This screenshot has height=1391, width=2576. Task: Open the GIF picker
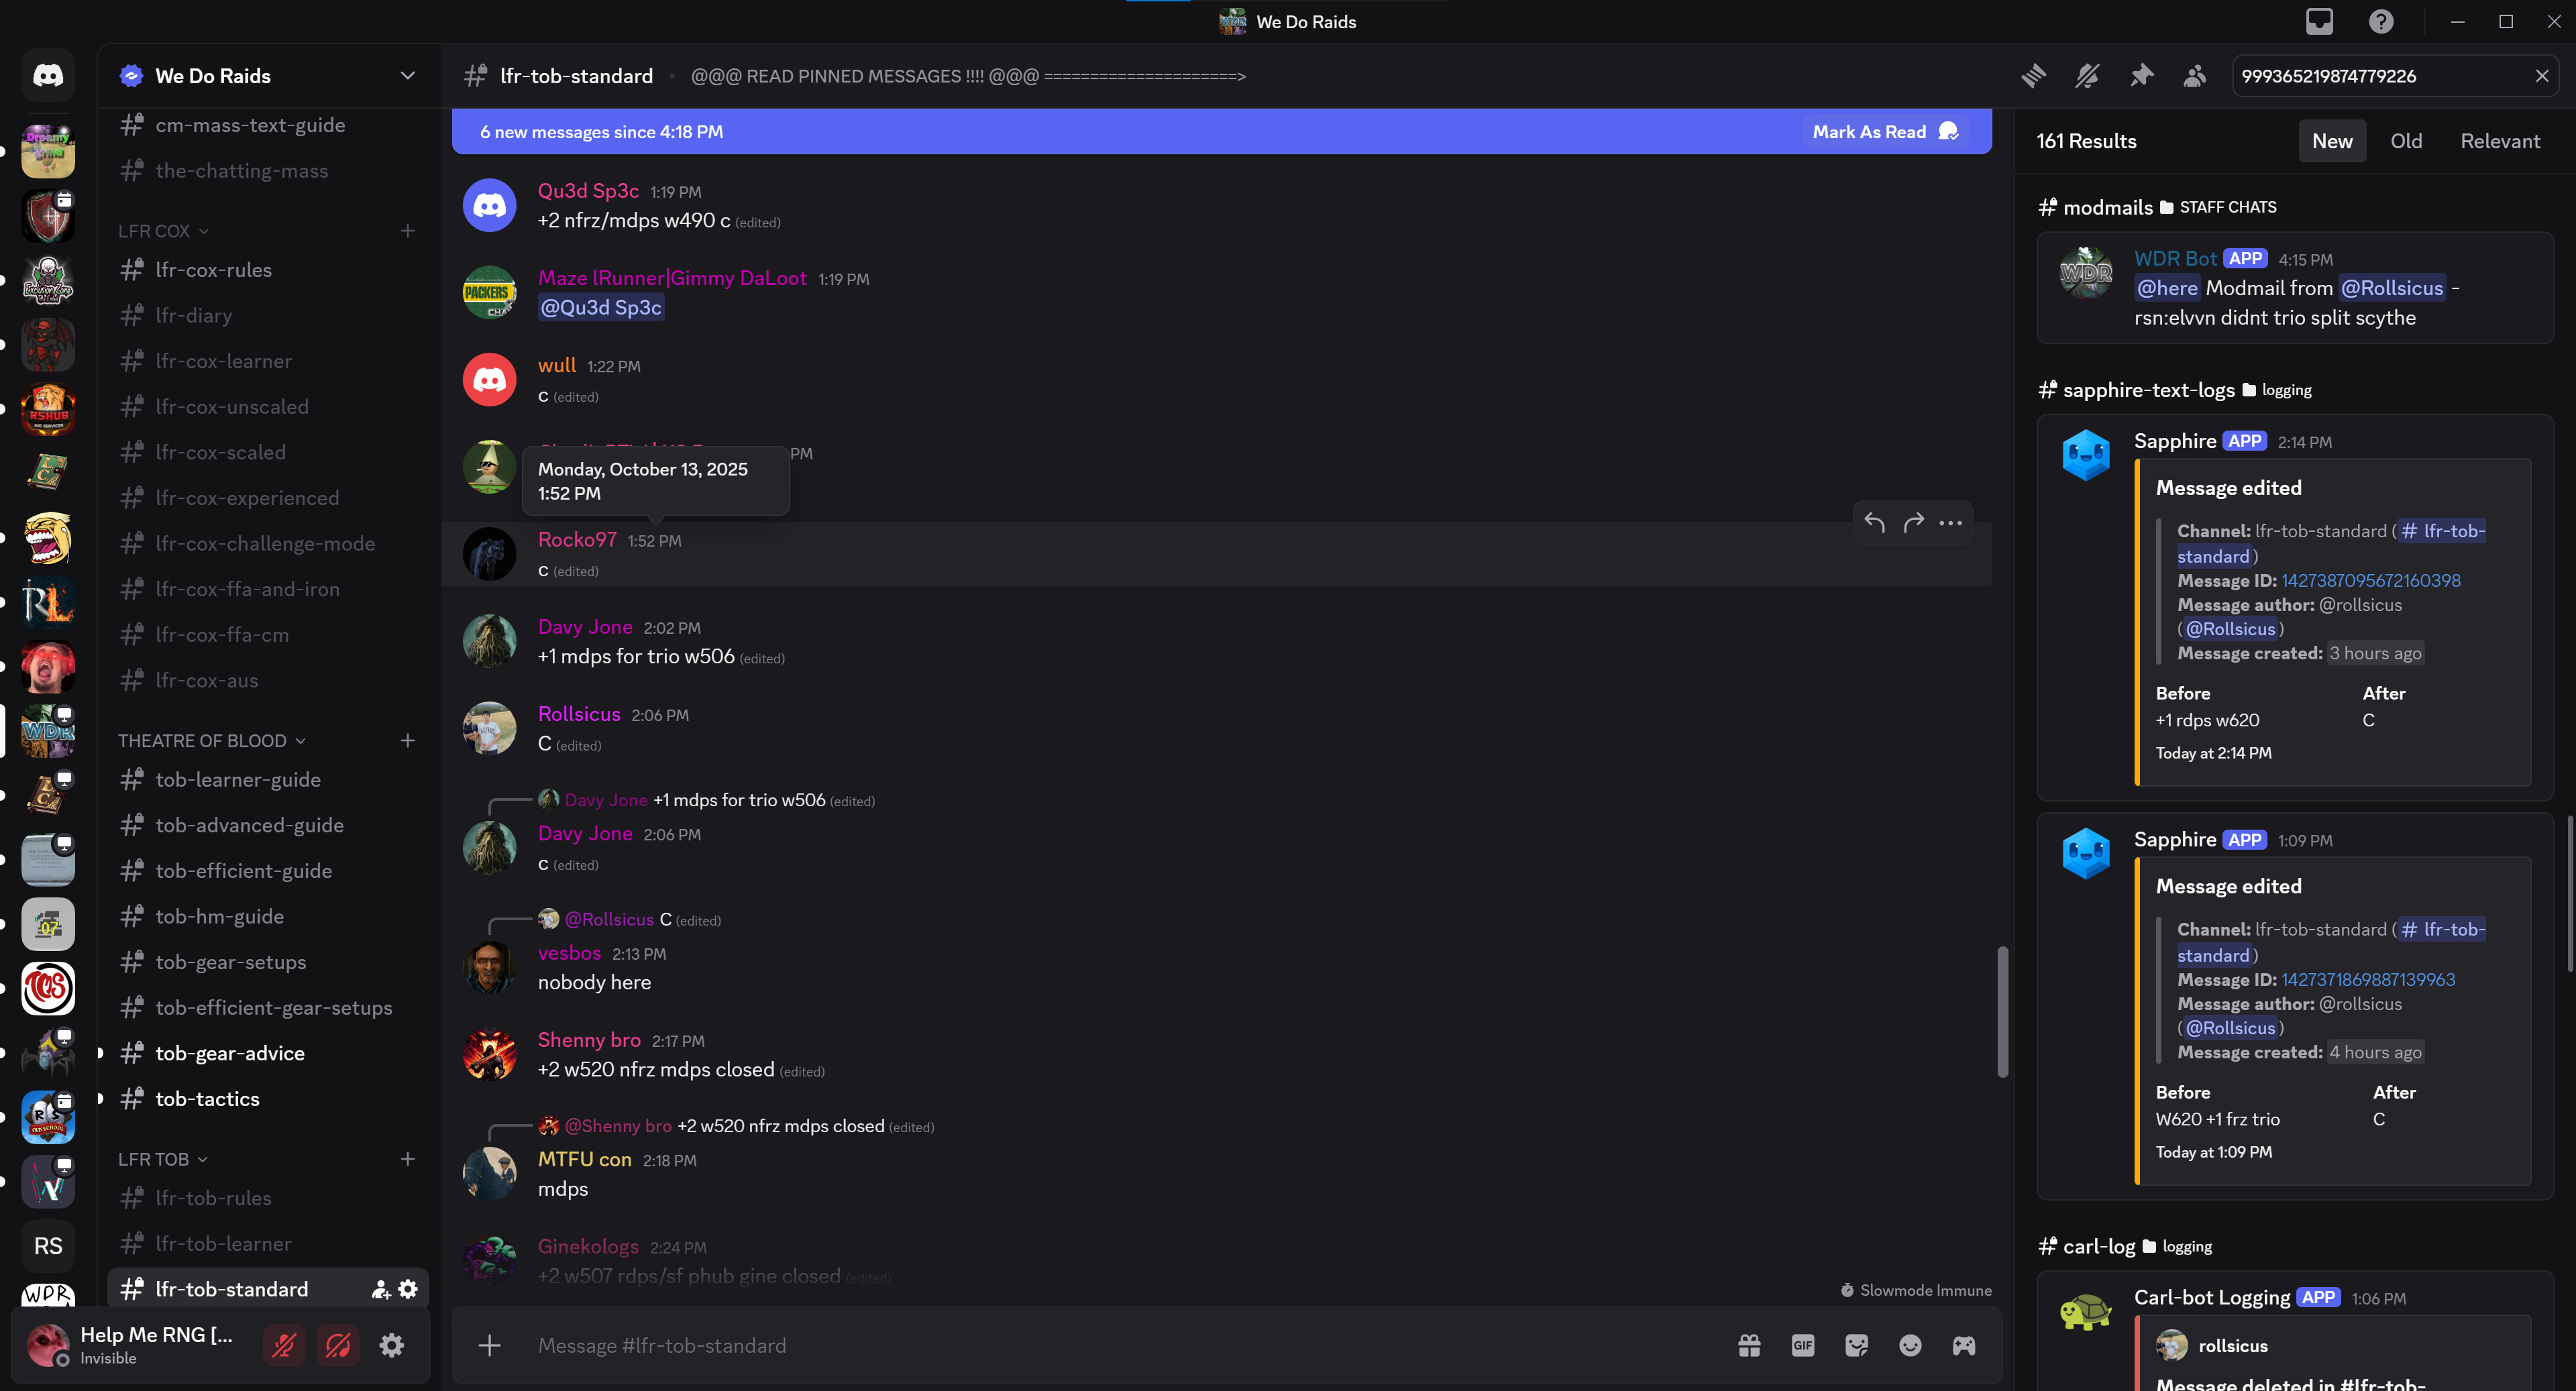[x=1802, y=1345]
